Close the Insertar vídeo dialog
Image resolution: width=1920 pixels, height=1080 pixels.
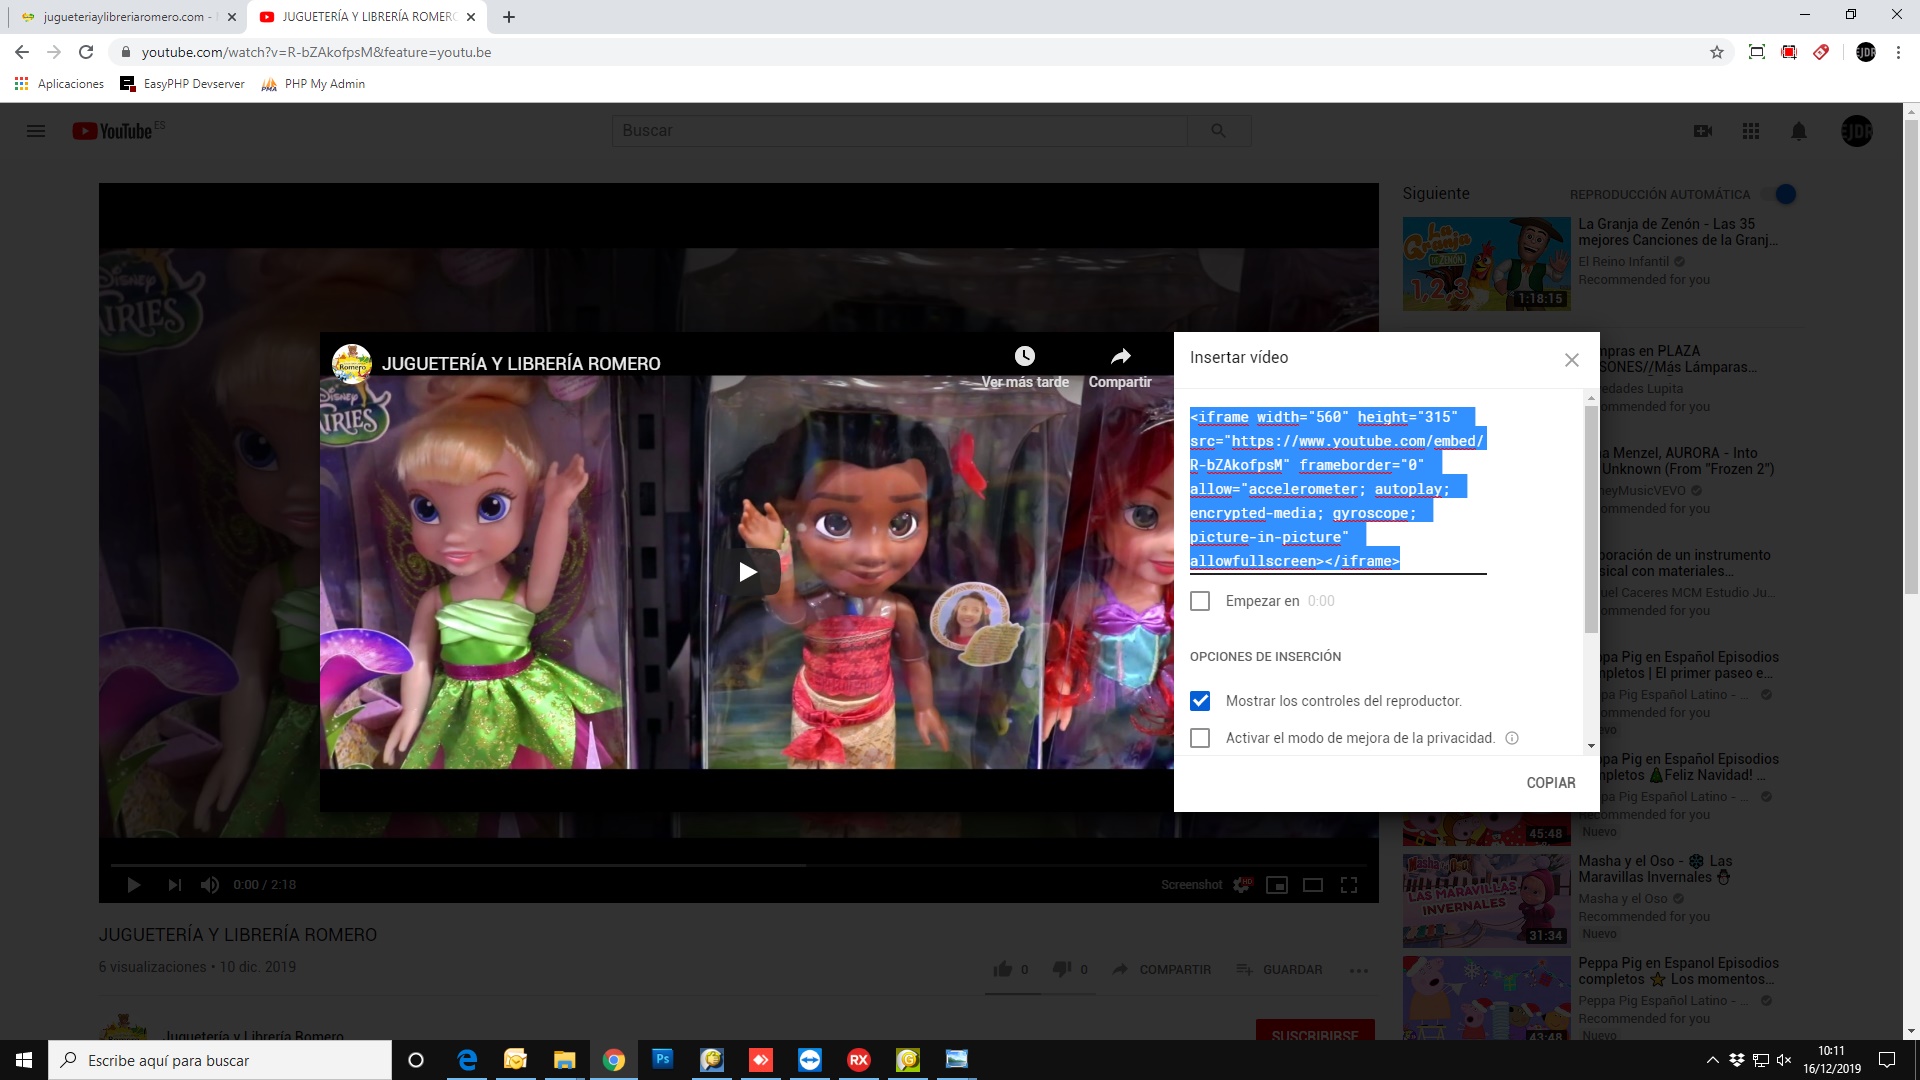pyautogui.click(x=1572, y=360)
